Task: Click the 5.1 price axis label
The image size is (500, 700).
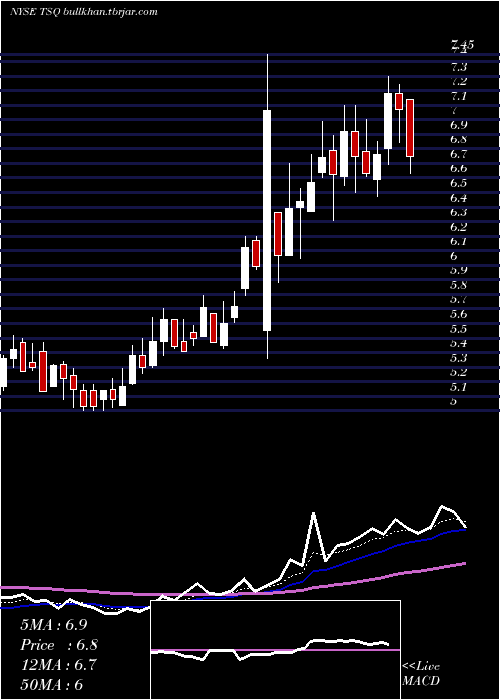Action: point(459,387)
